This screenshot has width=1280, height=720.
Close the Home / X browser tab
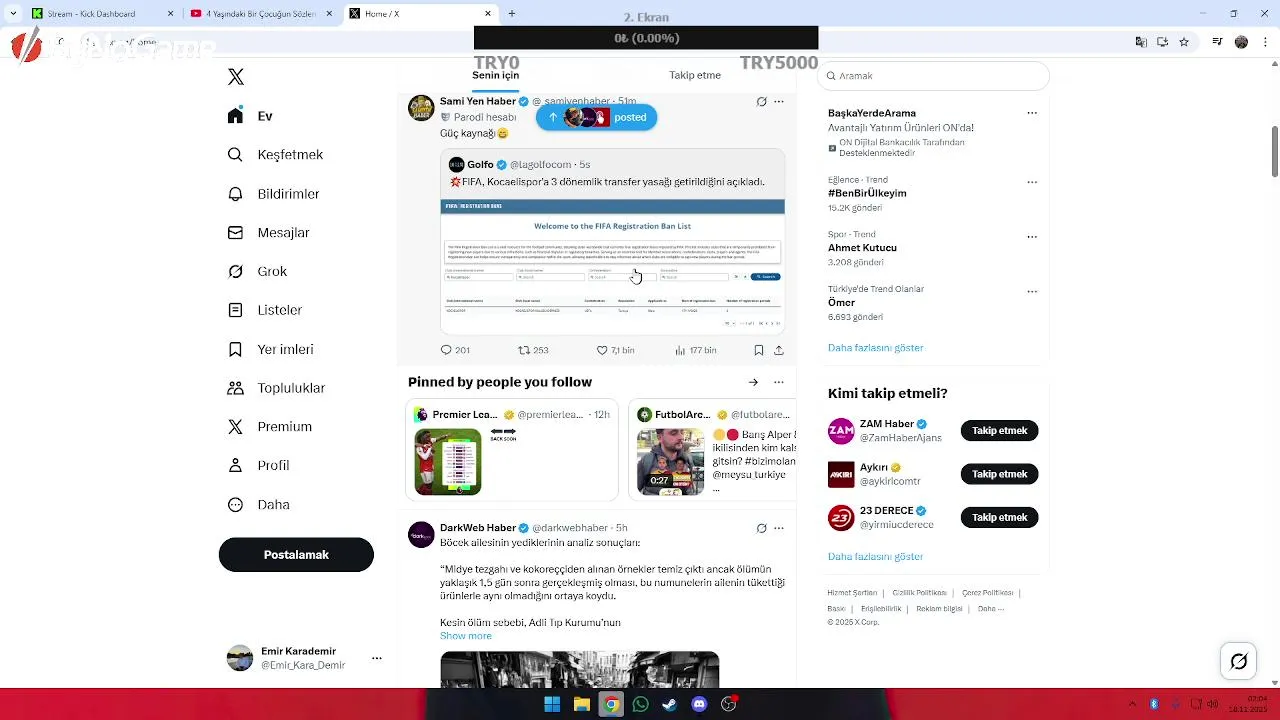[x=489, y=14]
